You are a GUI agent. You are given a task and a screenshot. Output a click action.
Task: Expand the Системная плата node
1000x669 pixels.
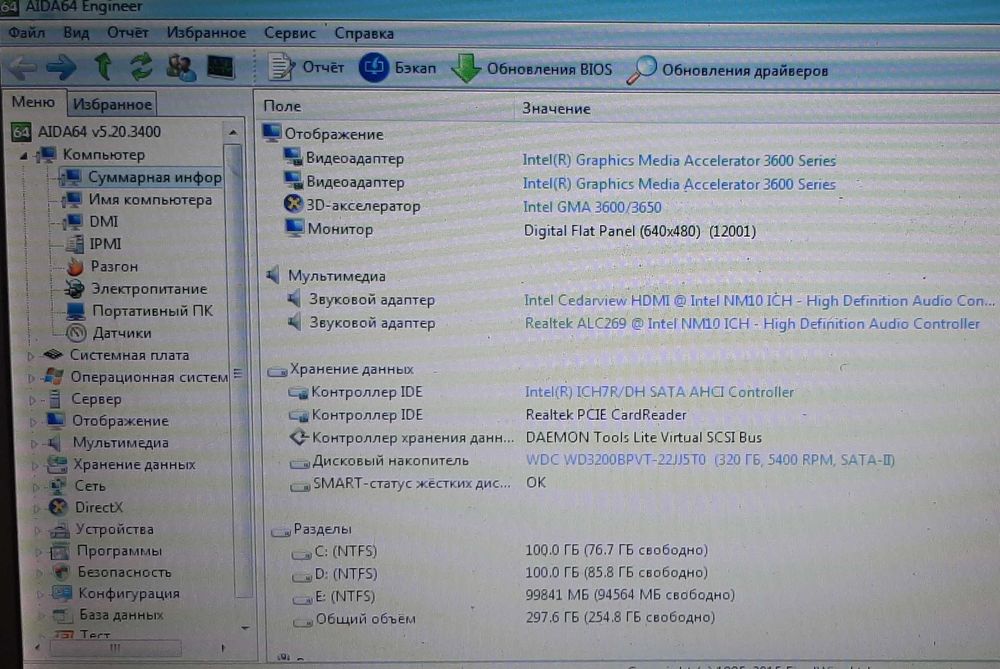point(30,356)
